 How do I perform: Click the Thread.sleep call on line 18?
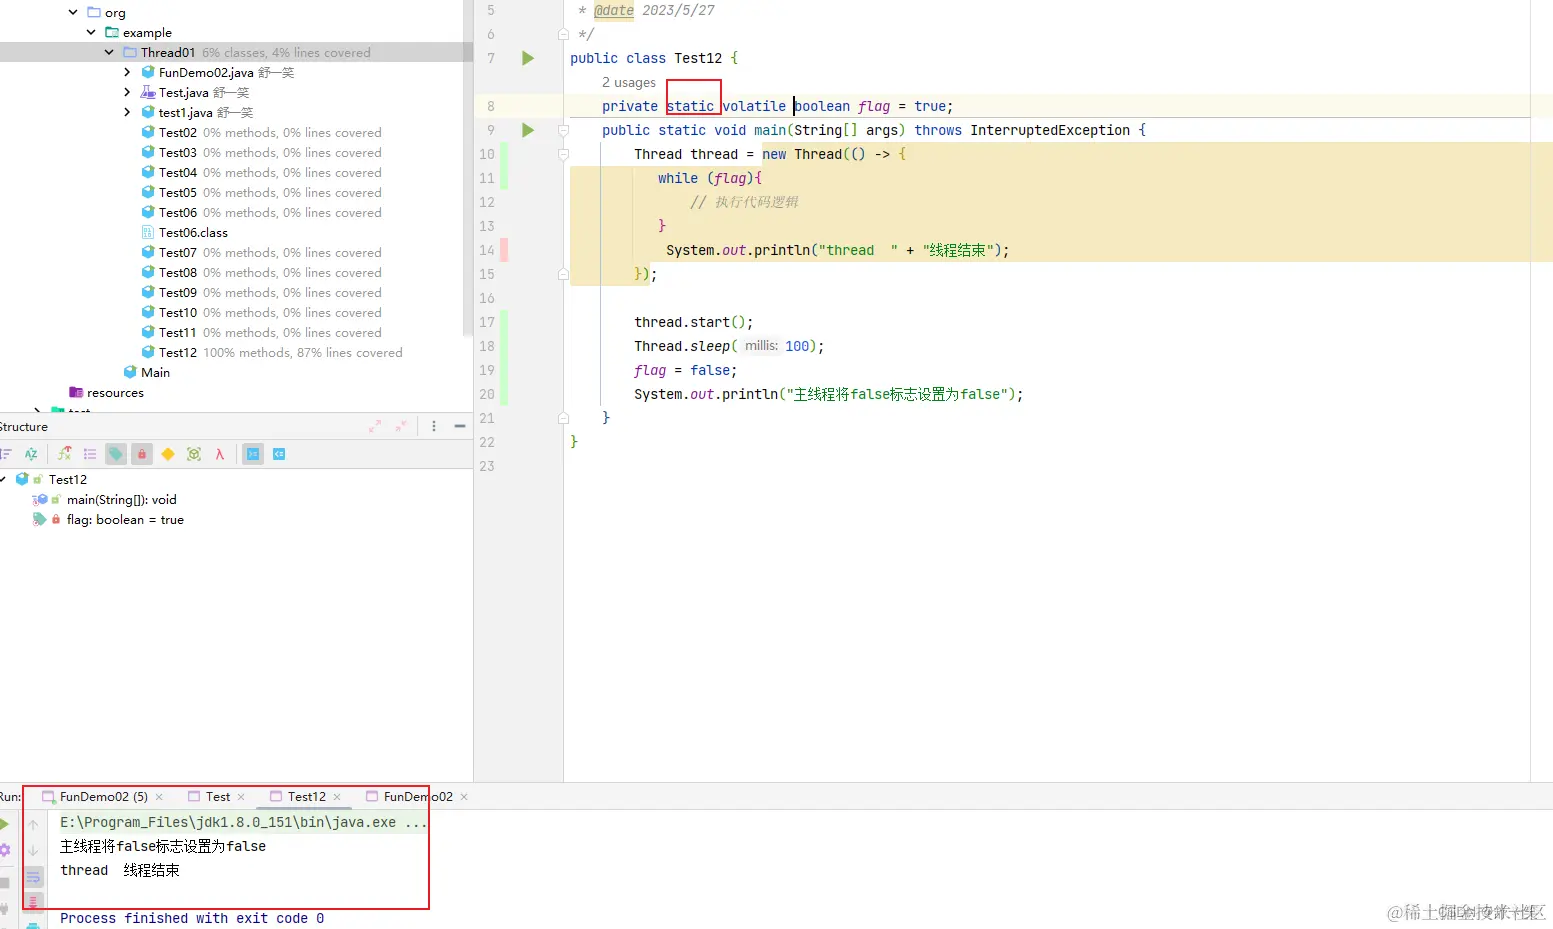point(728,346)
